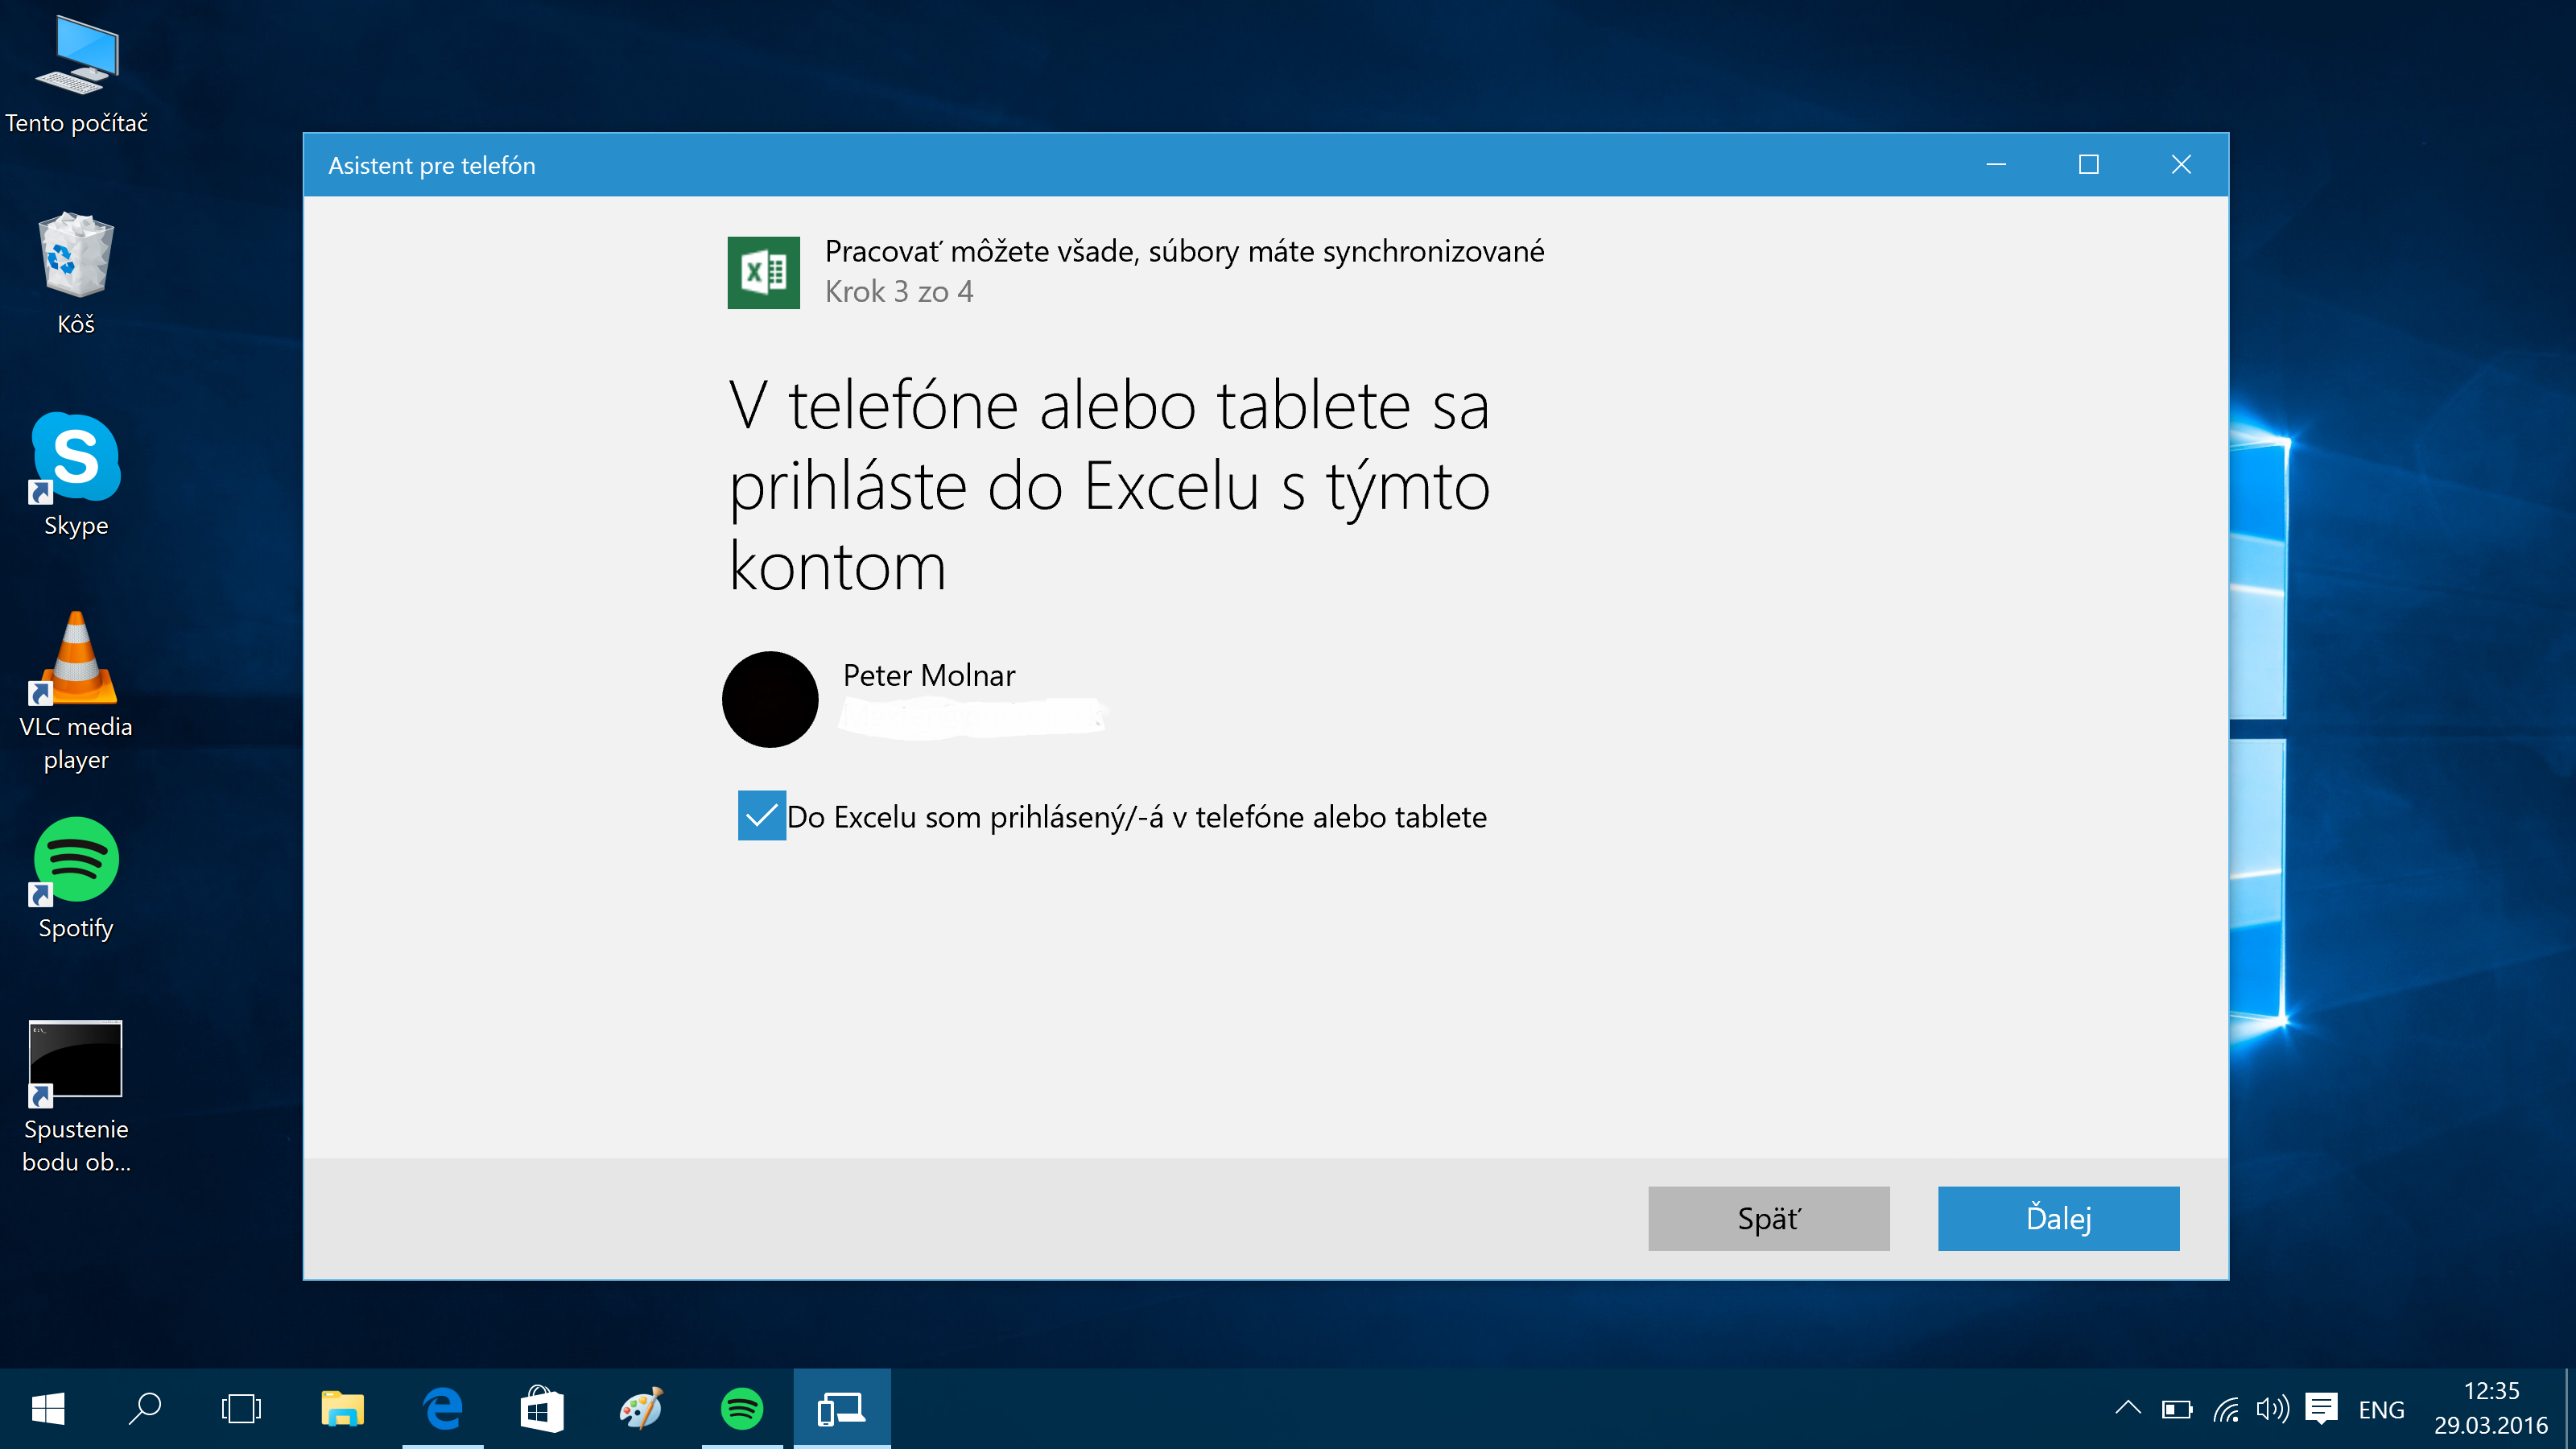This screenshot has height=1449, width=2576.
Task: Select the Skype desktop shortcut
Action: coord(76,475)
